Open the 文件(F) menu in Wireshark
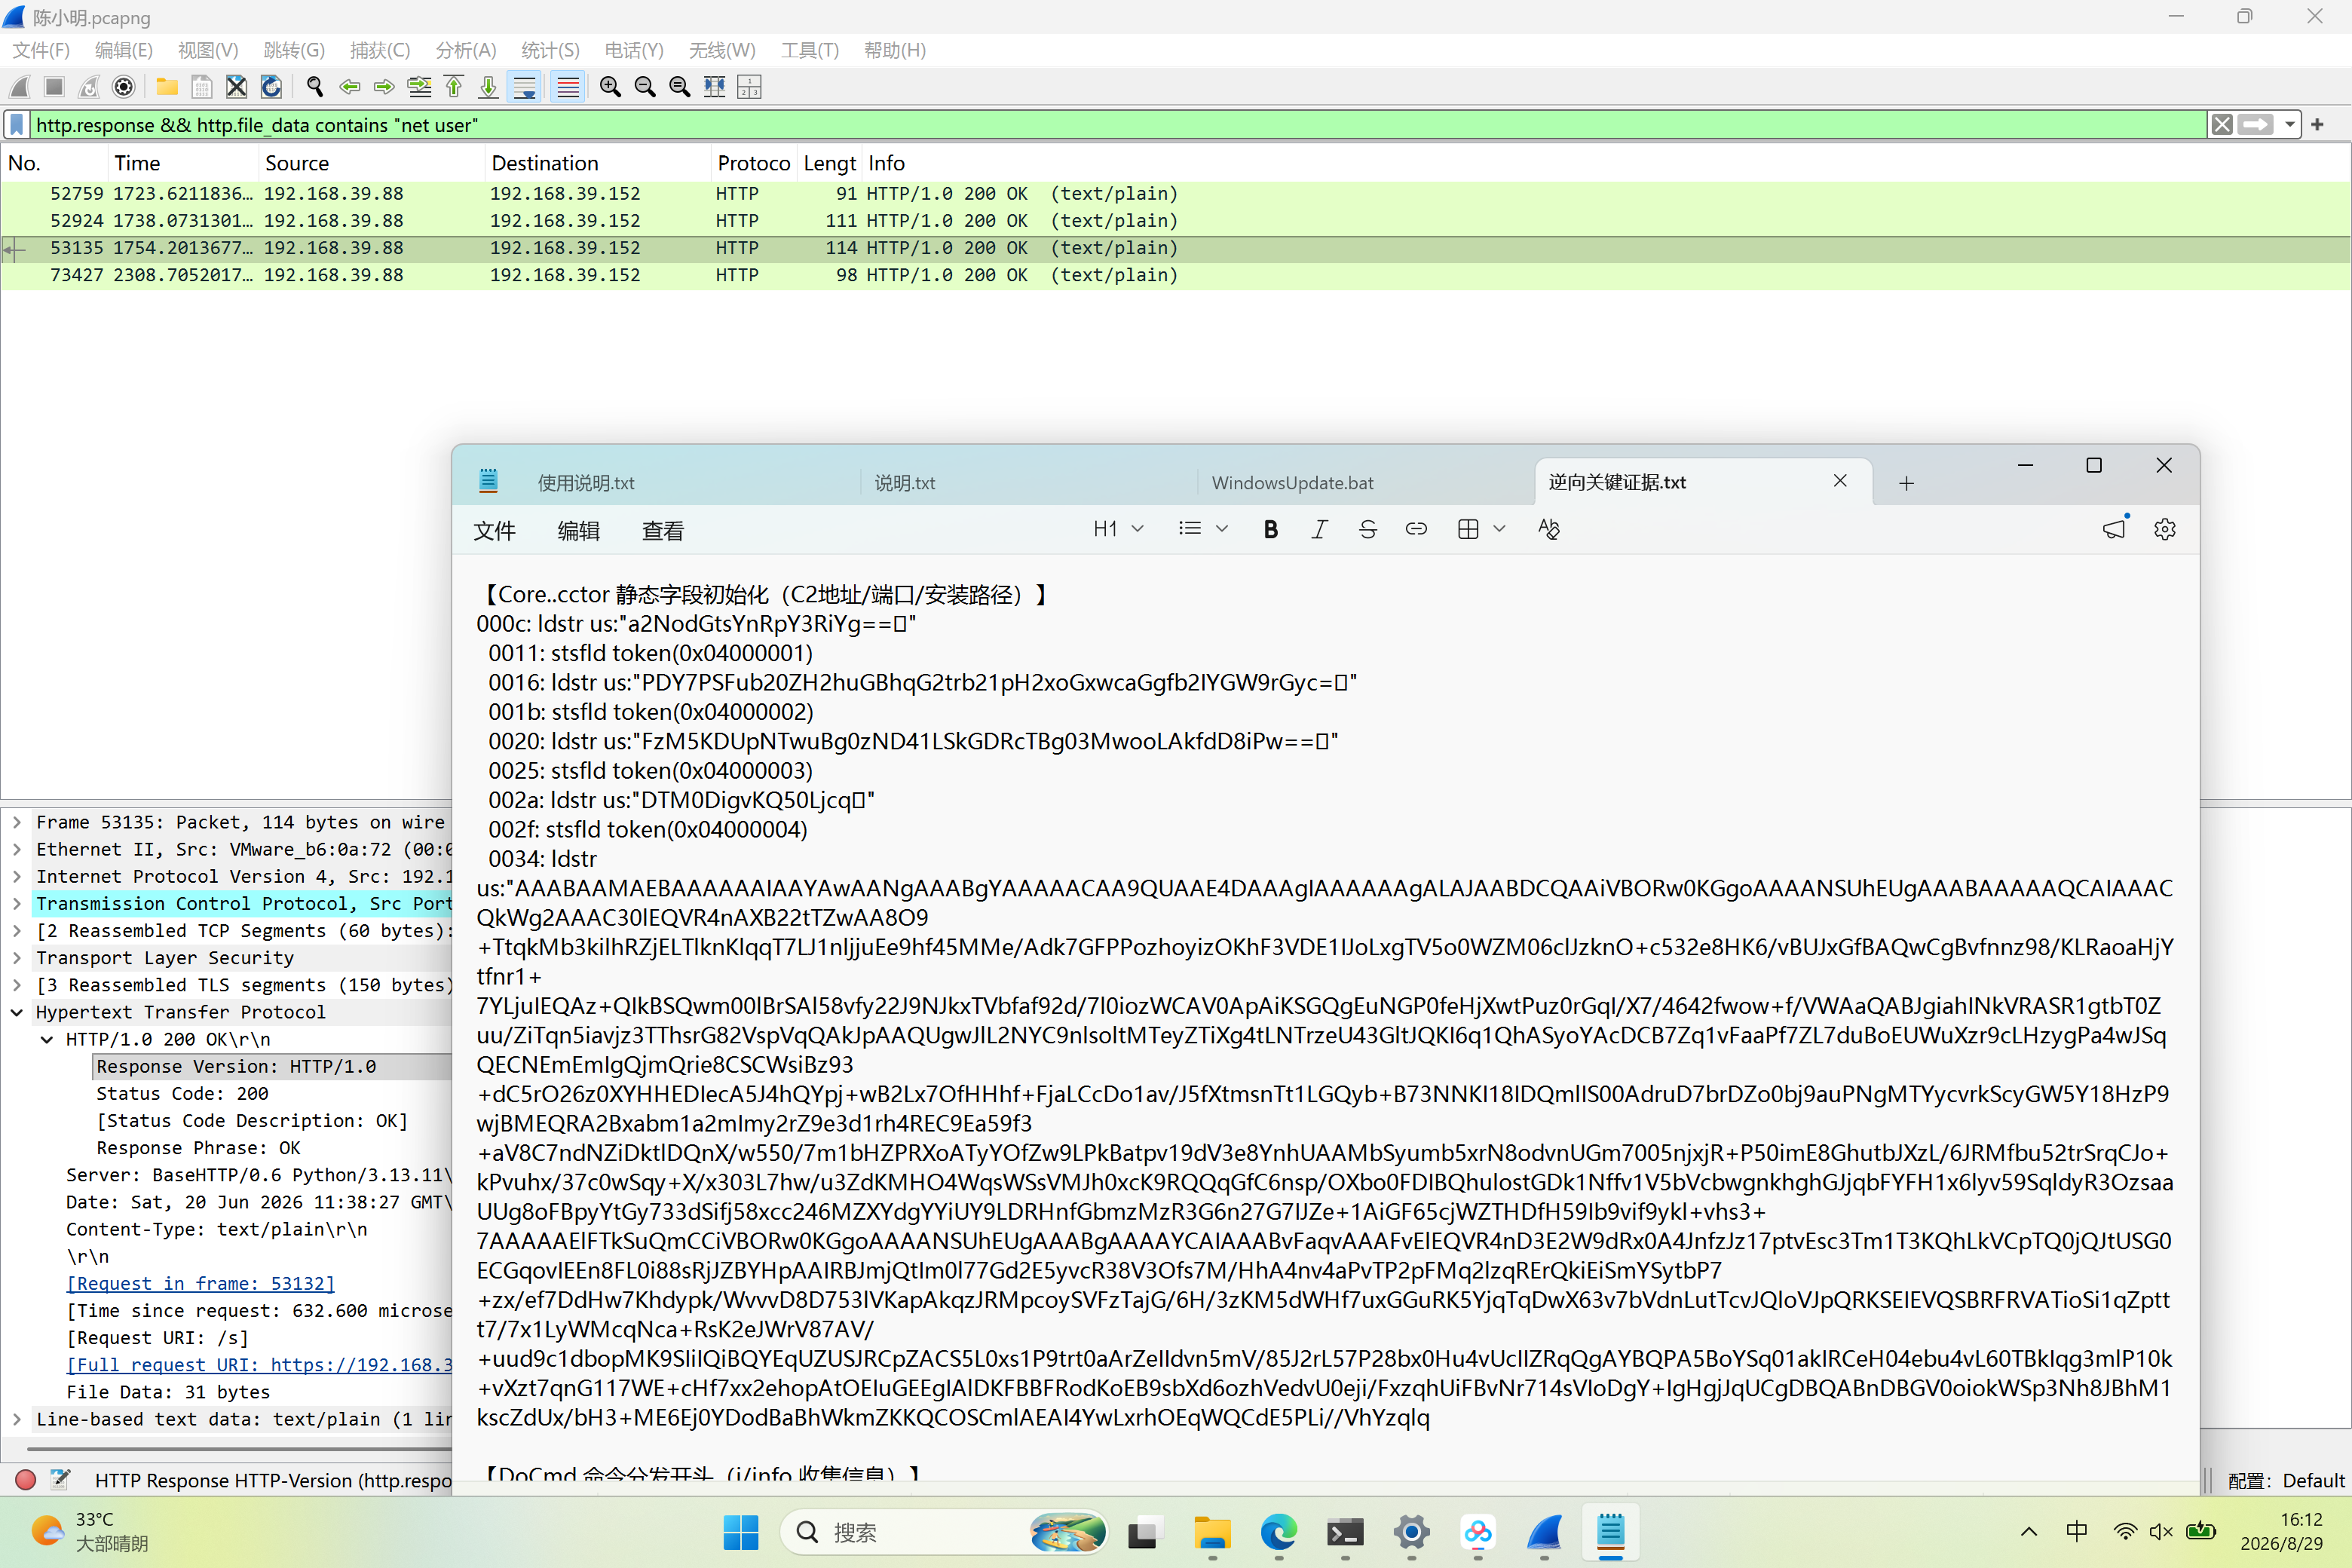This screenshot has height=1568, width=2352. click(x=41, y=50)
